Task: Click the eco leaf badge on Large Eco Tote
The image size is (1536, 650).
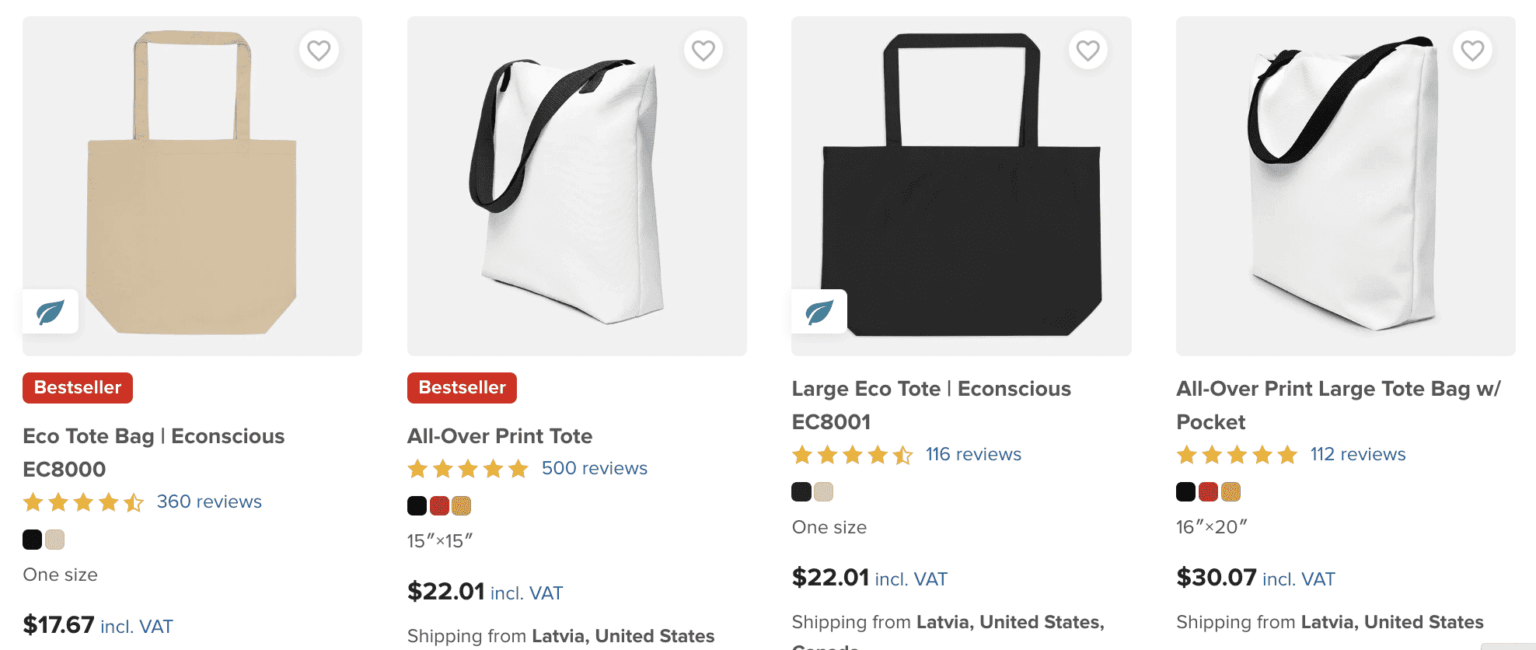Action: [819, 311]
